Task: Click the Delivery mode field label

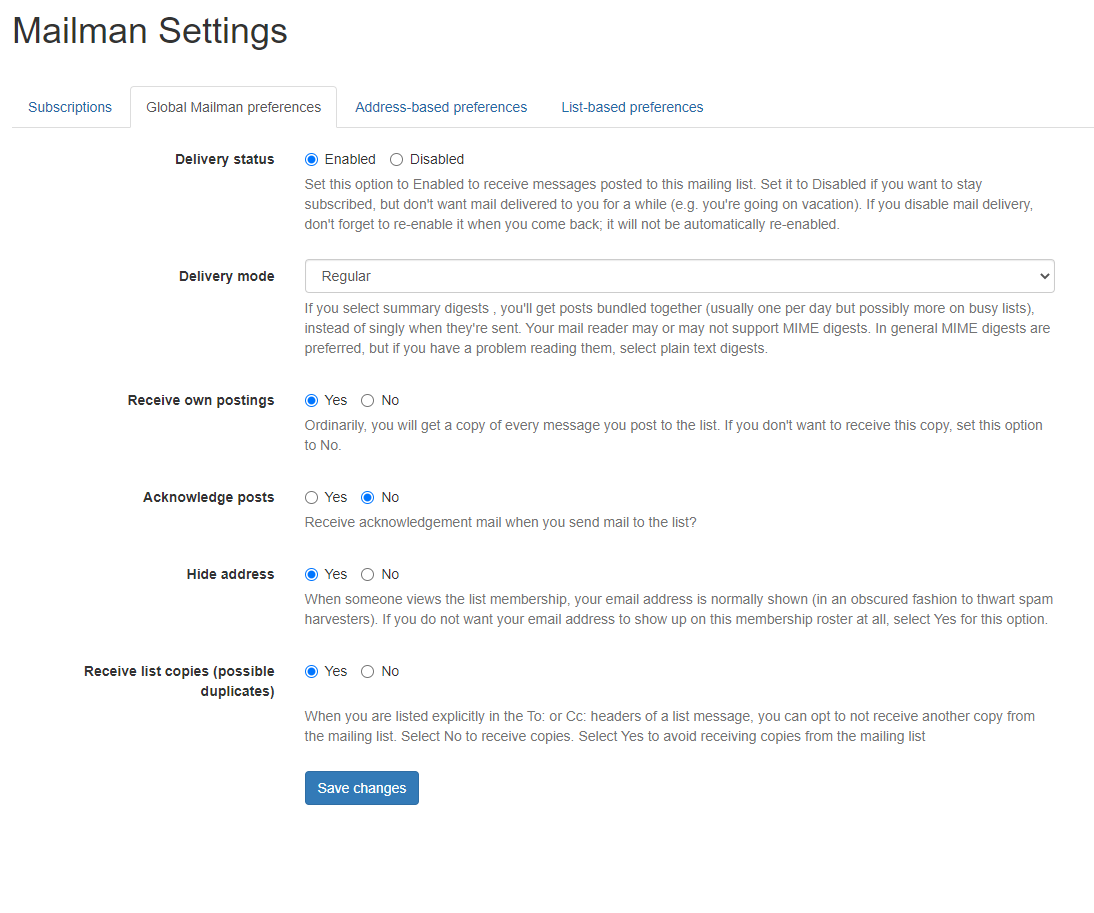Action: click(x=226, y=276)
